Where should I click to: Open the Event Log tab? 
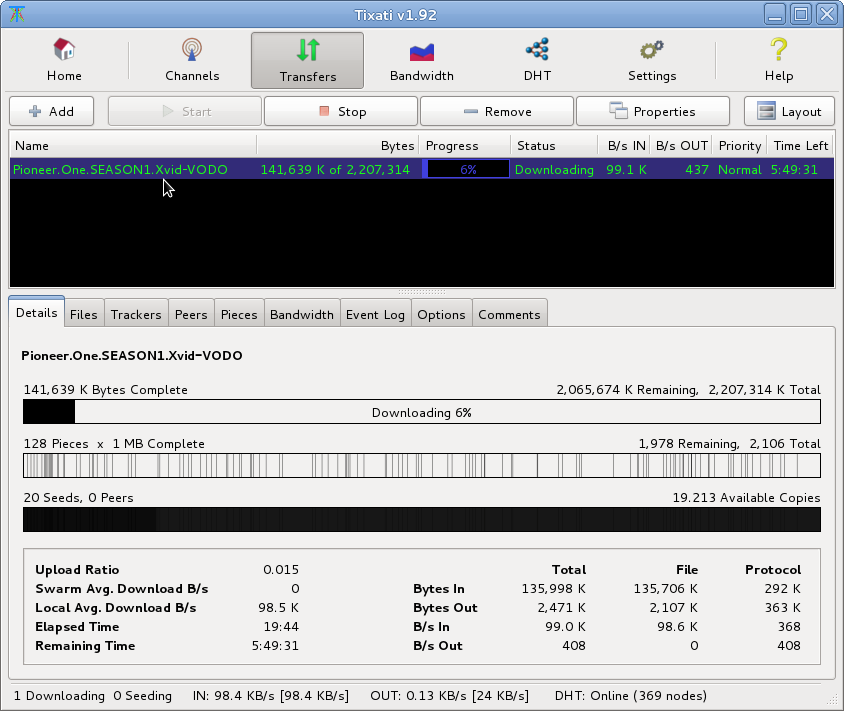[x=375, y=315]
